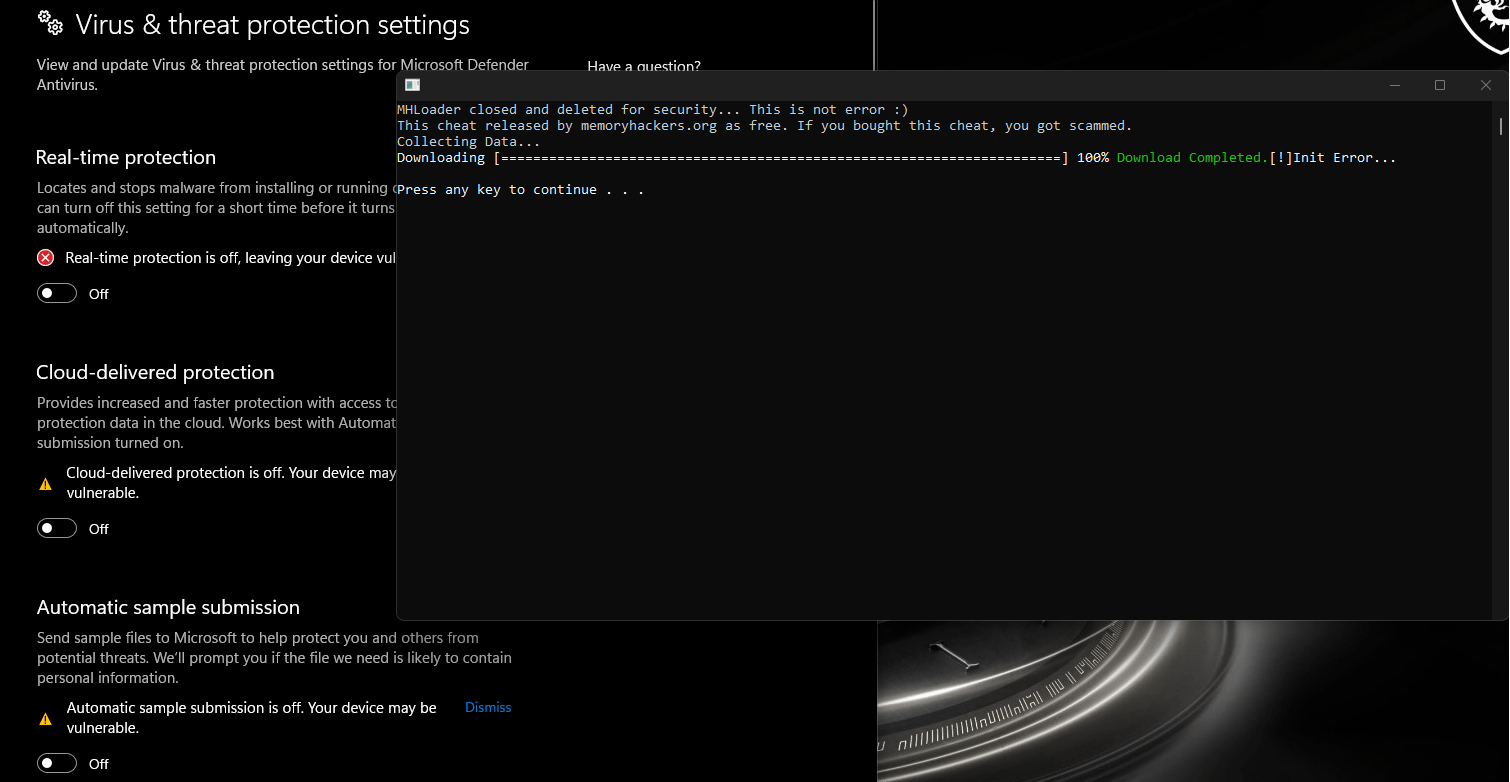Click the 'View and update Virus & threat' description
This screenshot has height=782, width=1510.
(283, 75)
